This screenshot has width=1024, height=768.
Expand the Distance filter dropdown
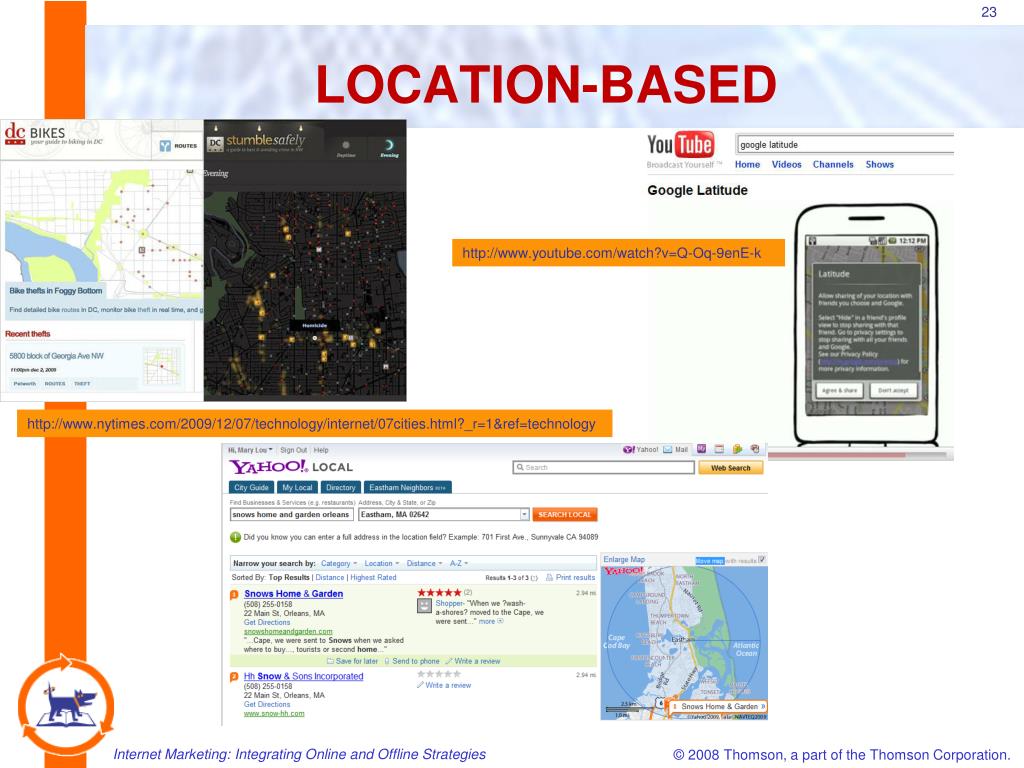424,564
